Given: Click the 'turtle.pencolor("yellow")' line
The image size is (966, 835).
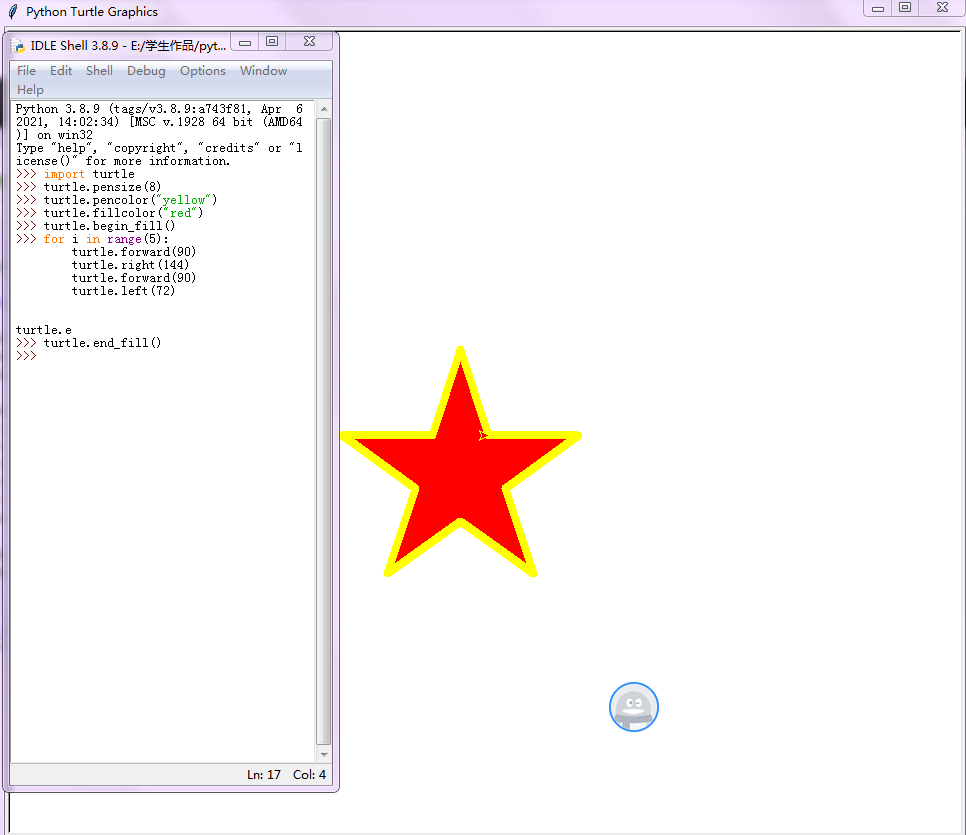Looking at the screenshot, I should (130, 200).
